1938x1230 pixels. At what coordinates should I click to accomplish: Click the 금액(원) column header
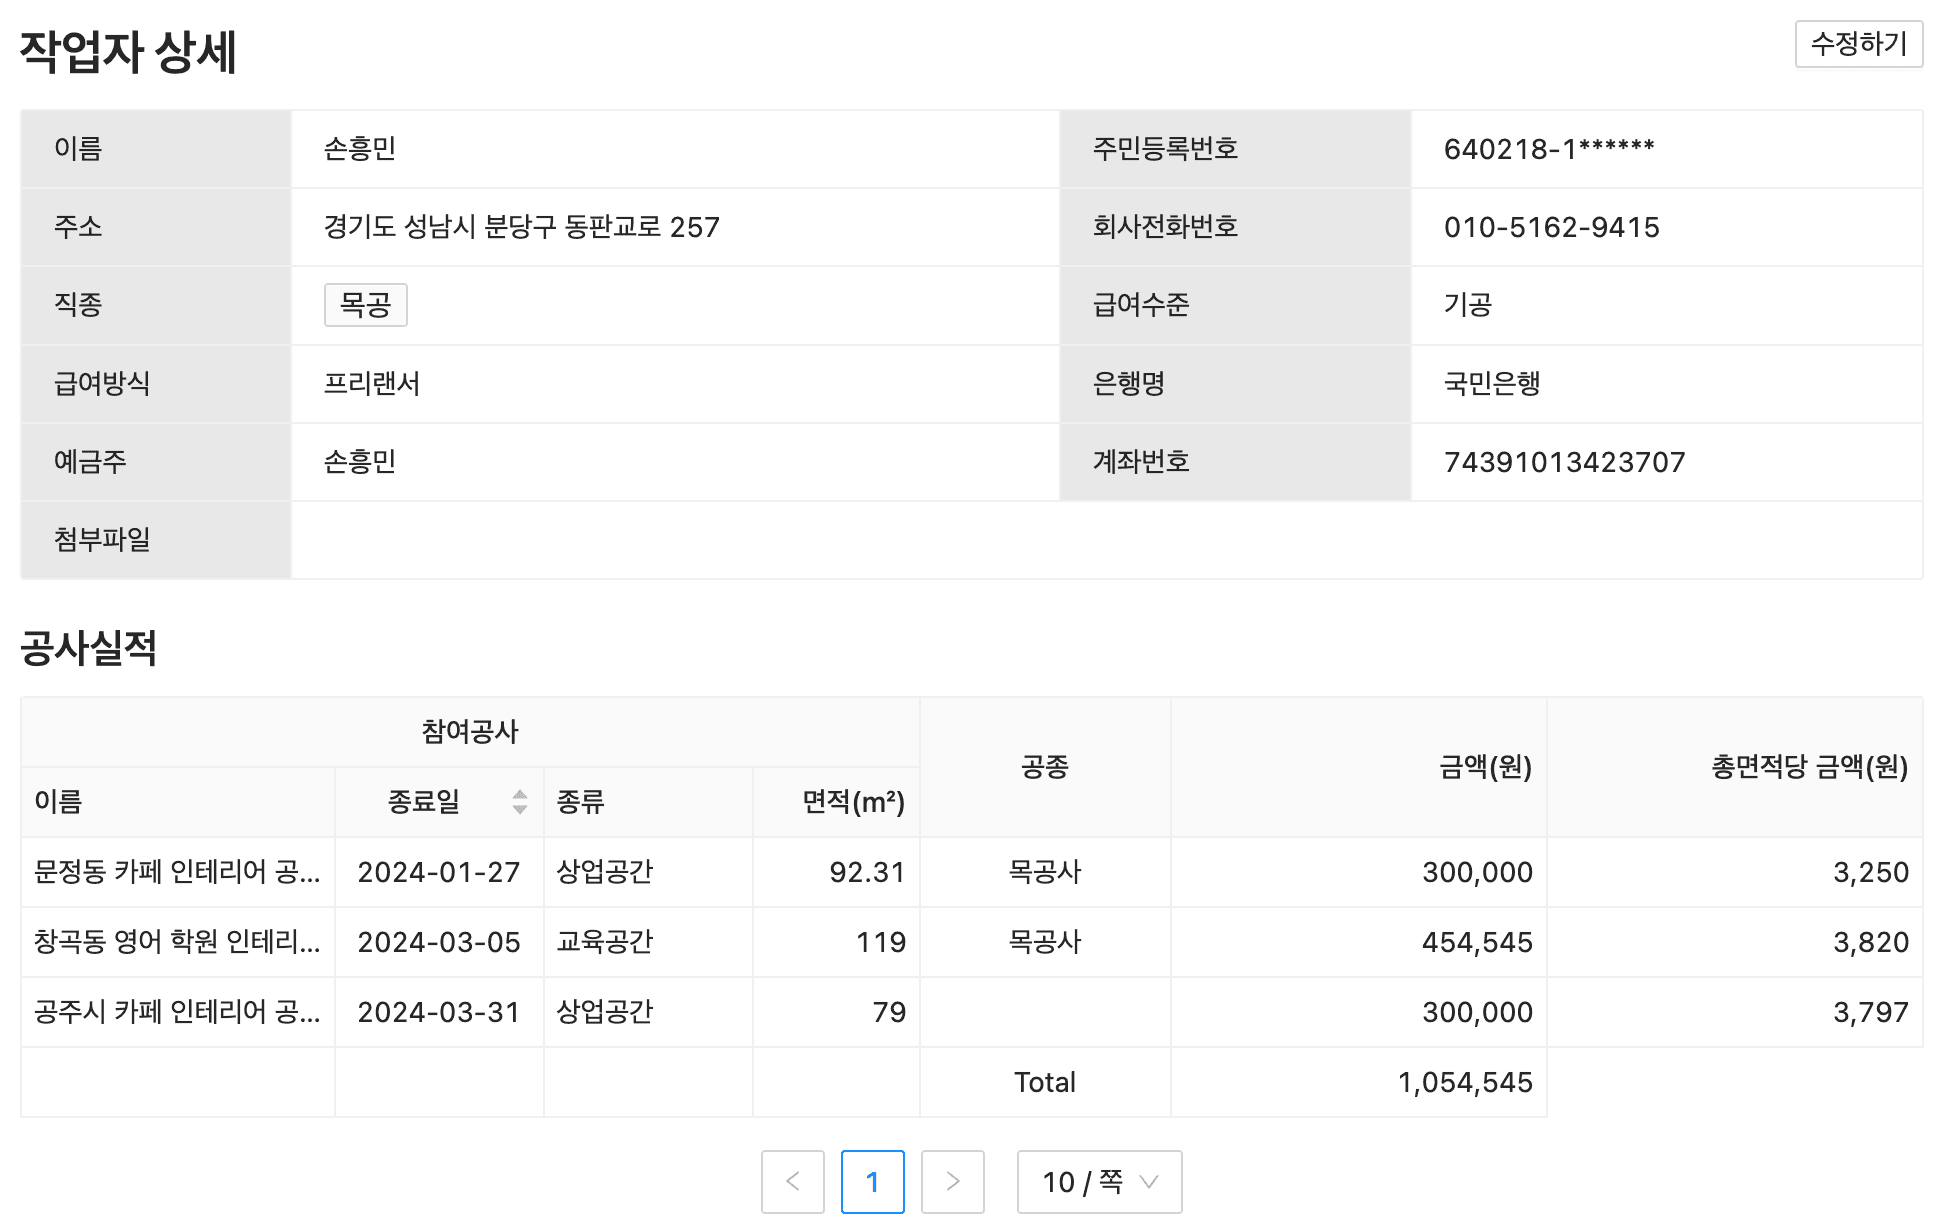(x=1484, y=767)
